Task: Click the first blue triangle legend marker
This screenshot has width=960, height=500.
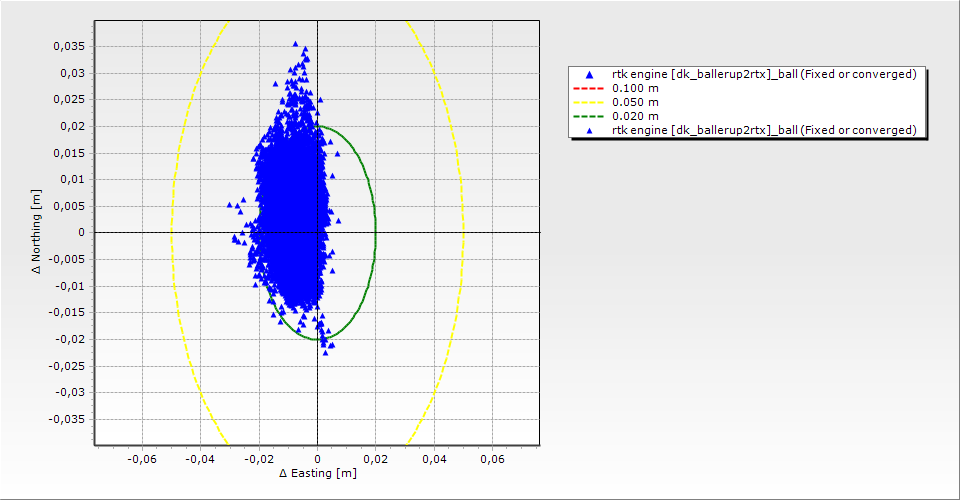Action: point(590,75)
